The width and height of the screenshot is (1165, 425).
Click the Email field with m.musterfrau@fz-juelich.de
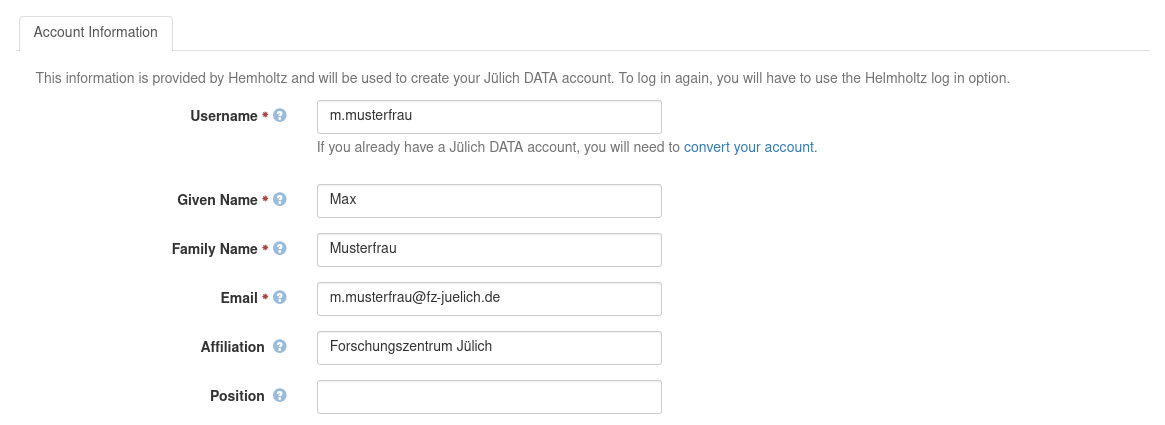[x=489, y=299]
